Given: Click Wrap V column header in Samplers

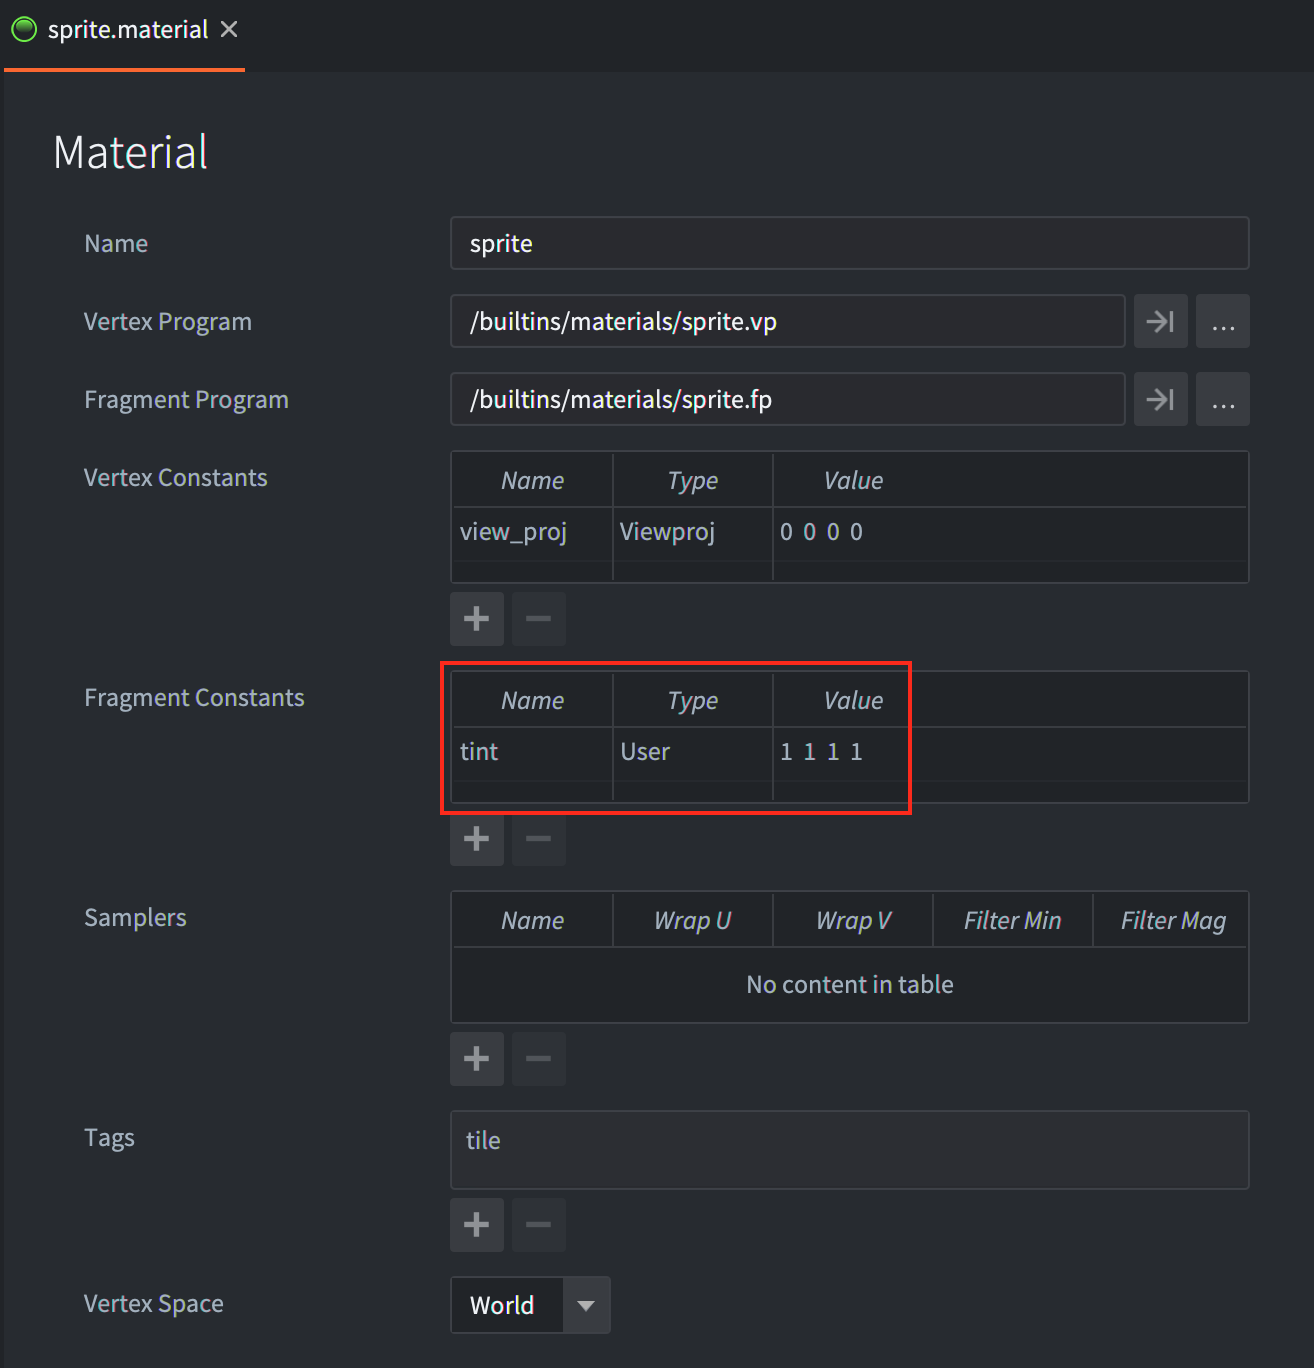Looking at the screenshot, I should tap(853, 920).
